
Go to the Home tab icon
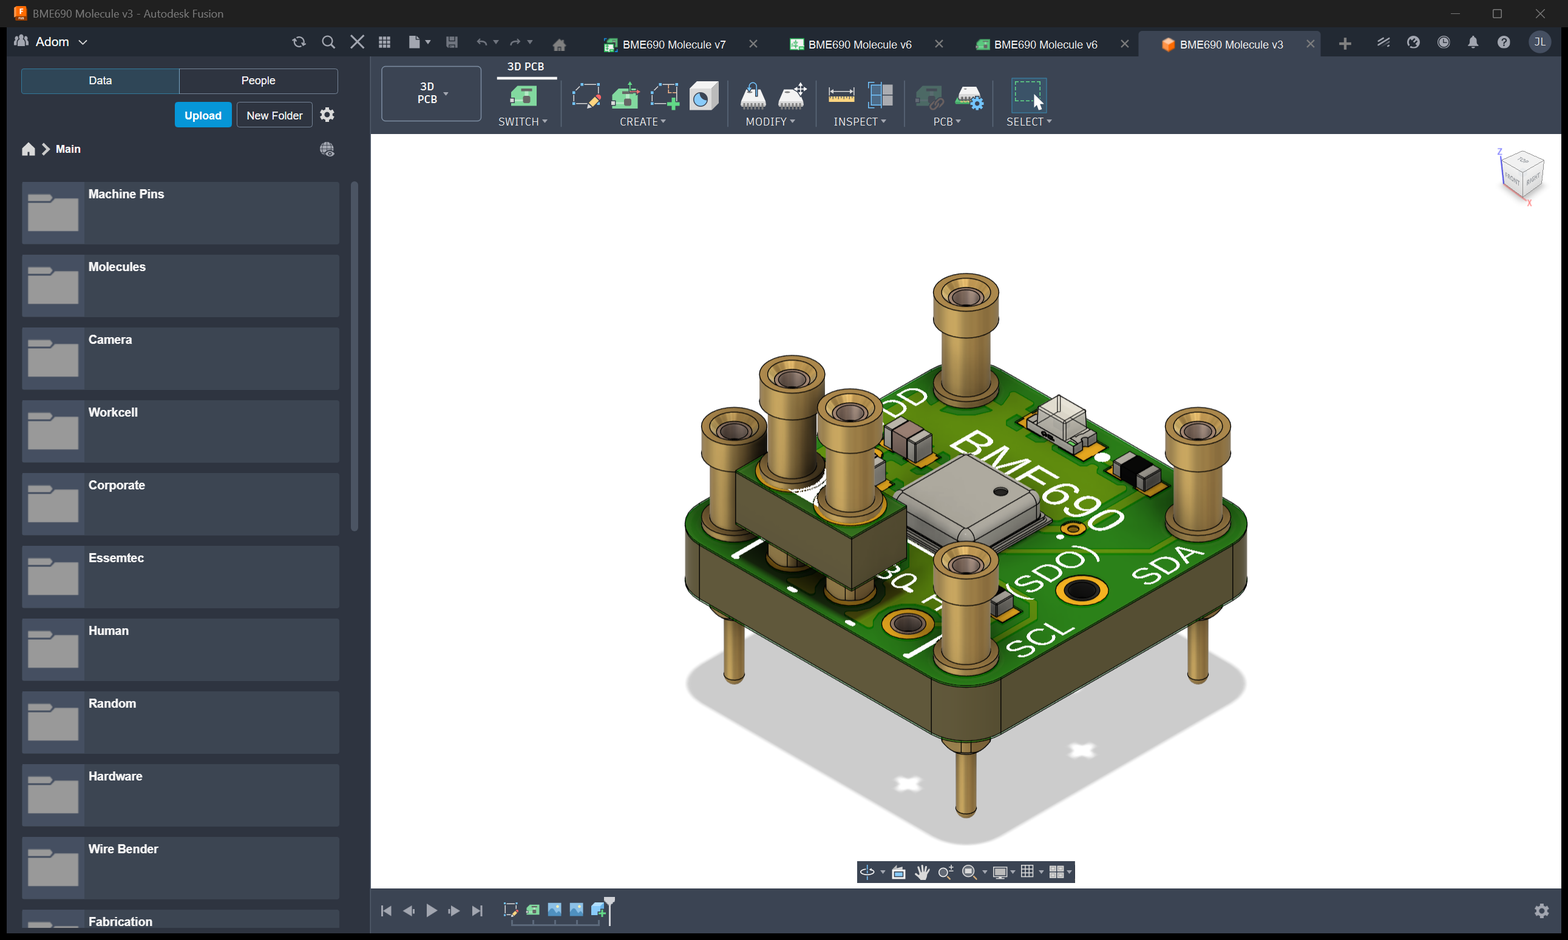pos(559,44)
